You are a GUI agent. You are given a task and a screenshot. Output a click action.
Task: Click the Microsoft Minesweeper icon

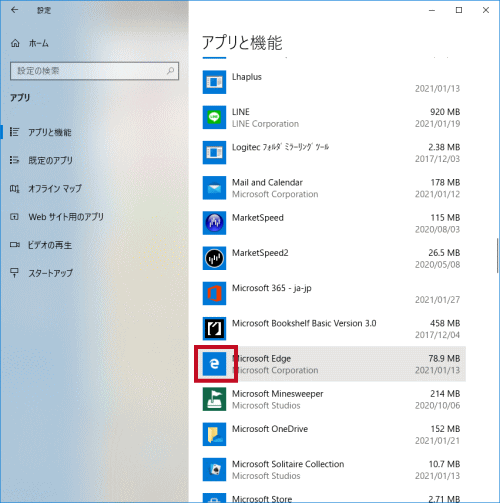pyautogui.click(x=214, y=399)
